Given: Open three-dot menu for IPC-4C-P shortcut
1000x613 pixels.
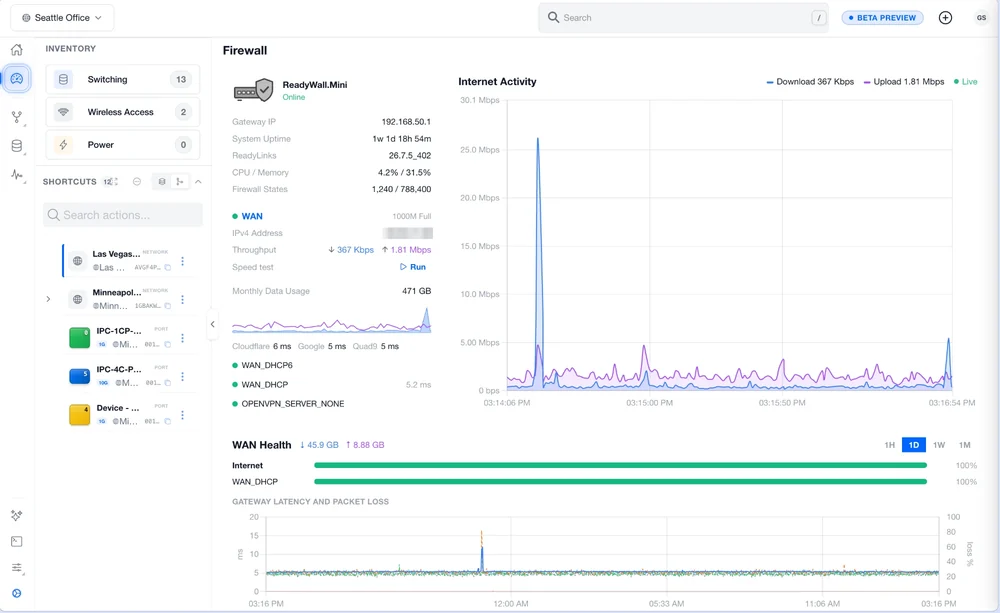Looking at the screenshot, I should coord(182,376).
